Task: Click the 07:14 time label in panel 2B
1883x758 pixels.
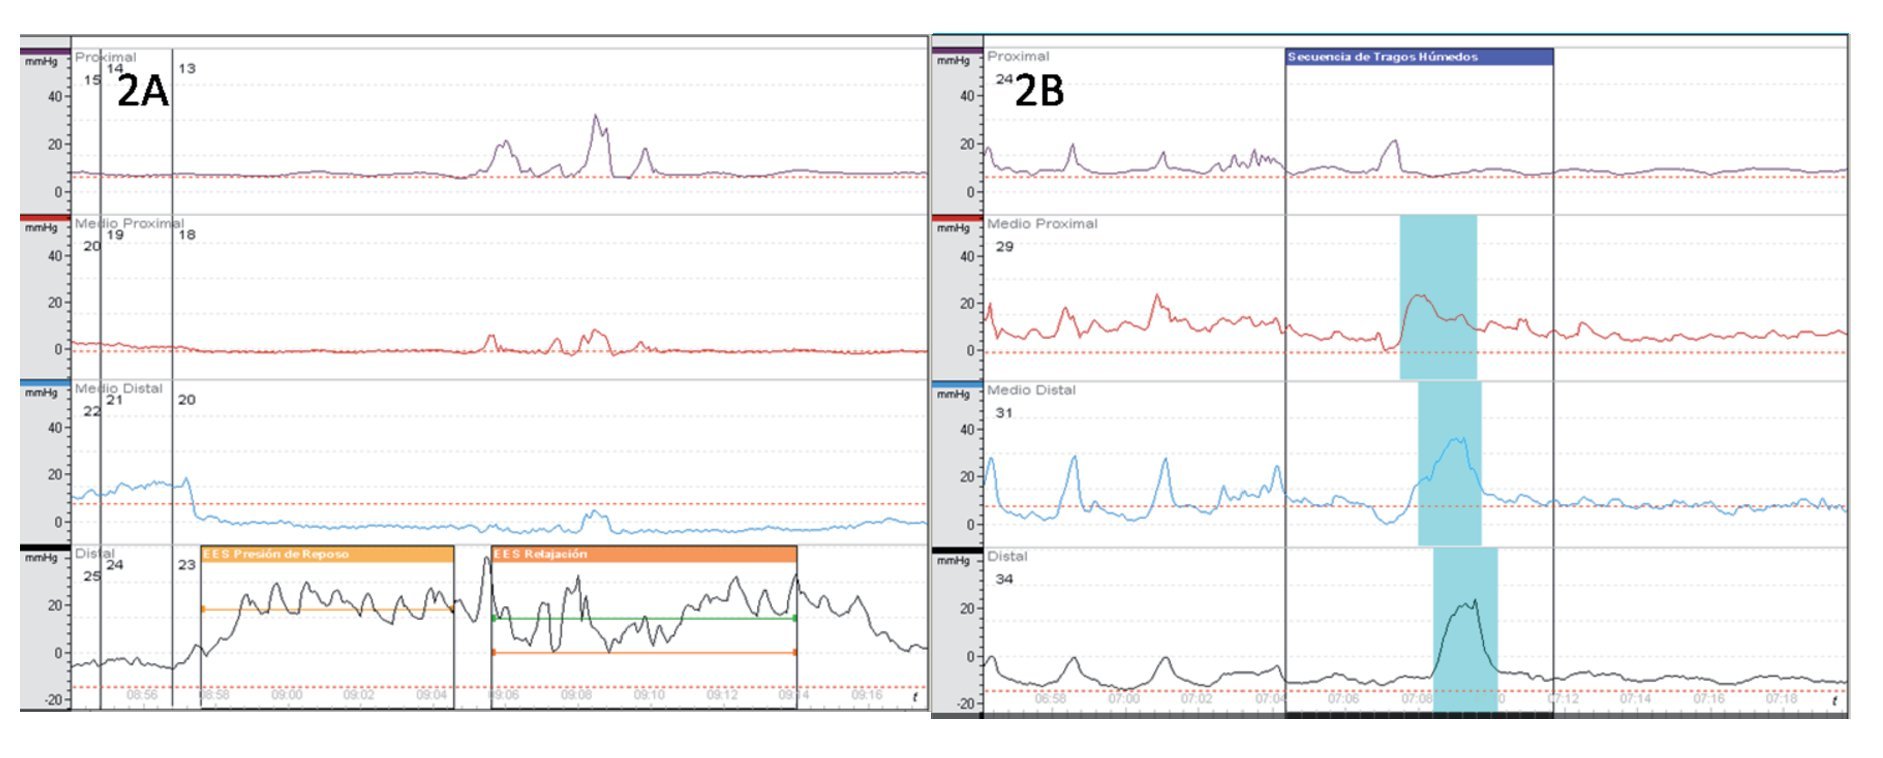Action: (x=1635, y=698)
